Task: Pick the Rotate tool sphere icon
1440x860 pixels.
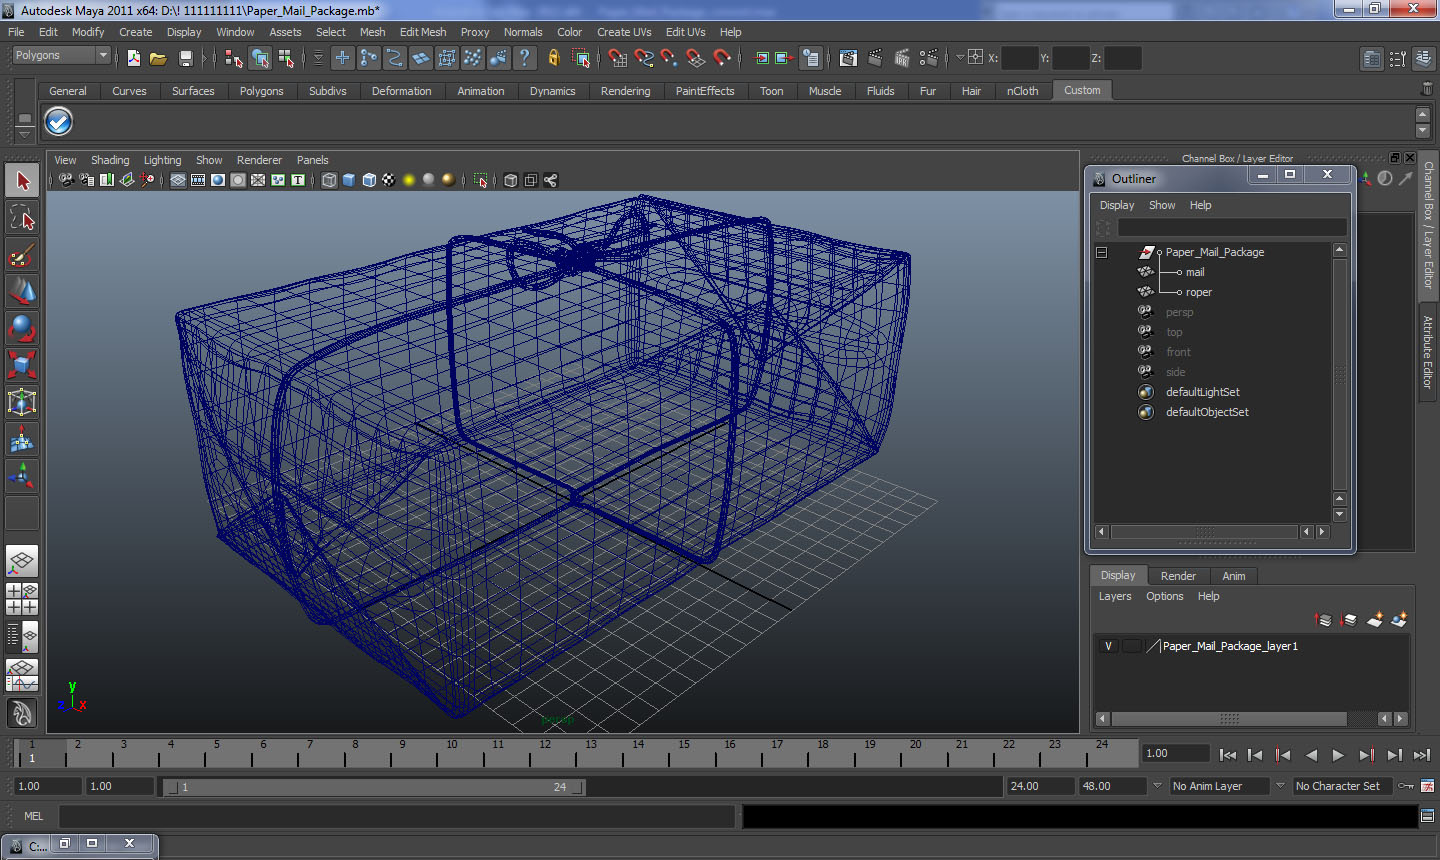Action: click(x=22, y=328)
